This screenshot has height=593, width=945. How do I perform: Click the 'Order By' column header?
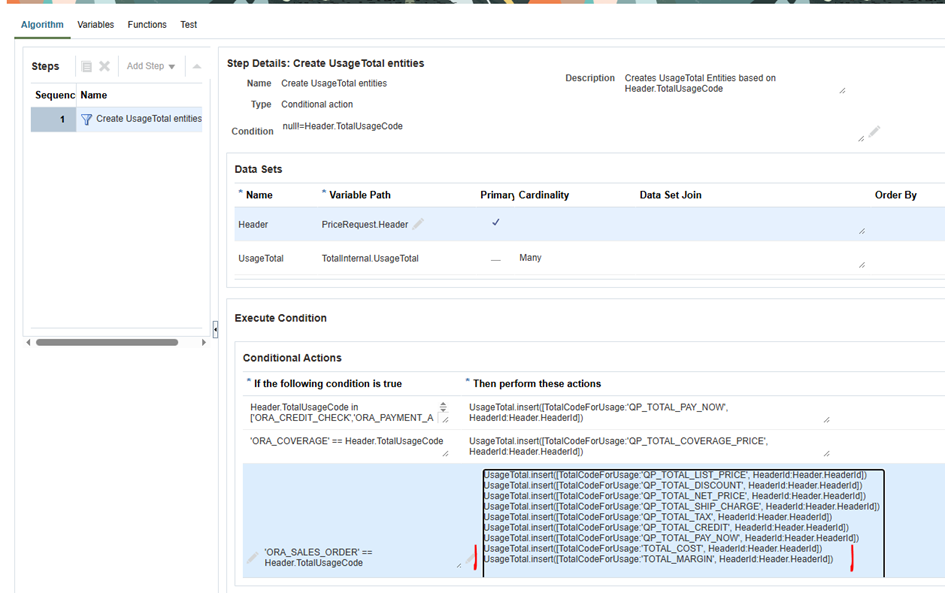(896, 195)
